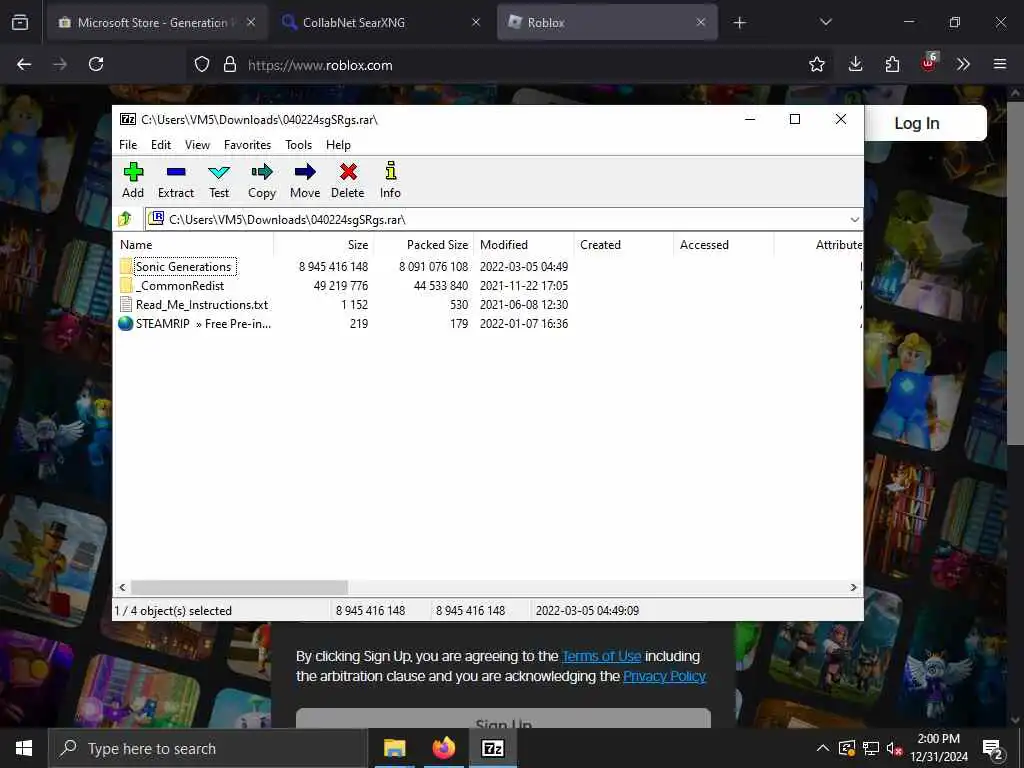Open the Help menu
The image size is (1024, 768).
338,145
